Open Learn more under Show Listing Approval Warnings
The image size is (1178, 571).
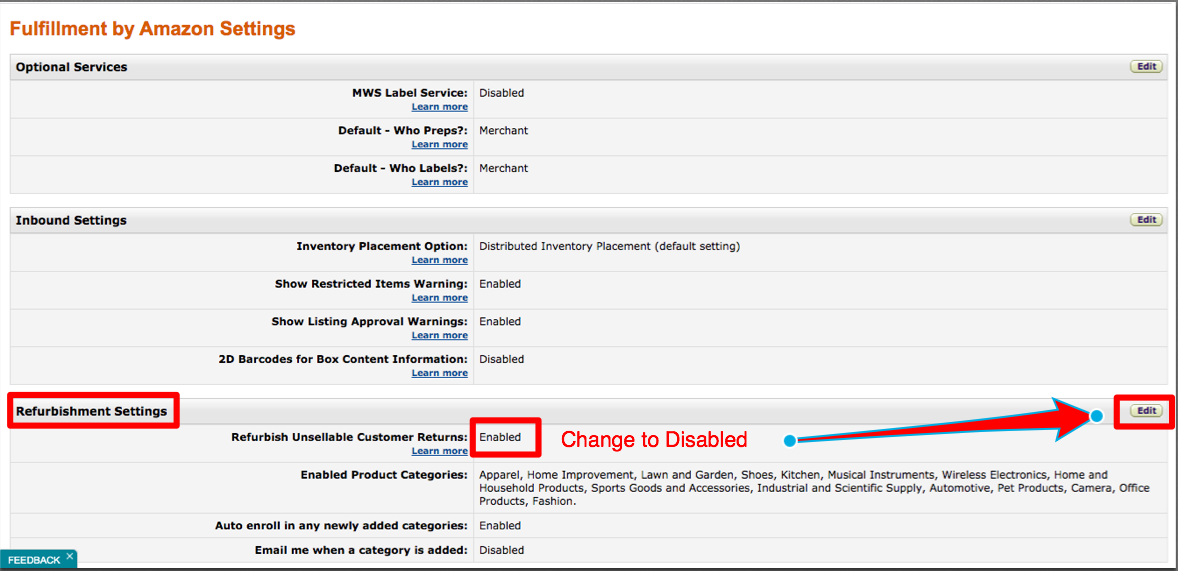point(439,335)
